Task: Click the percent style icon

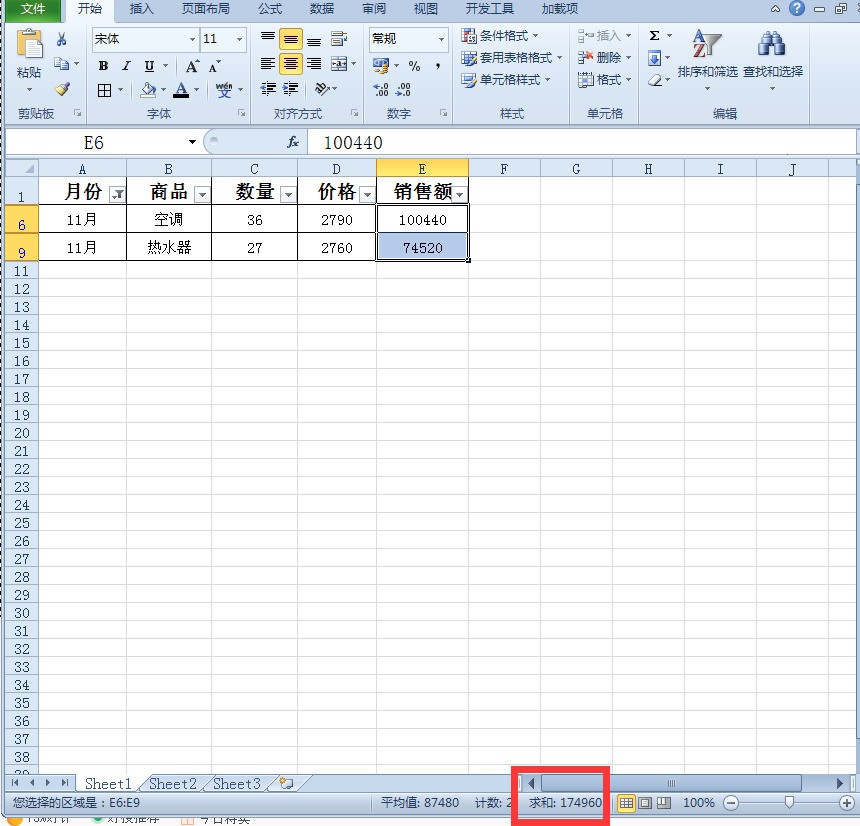Action: [x=414, y=66]
